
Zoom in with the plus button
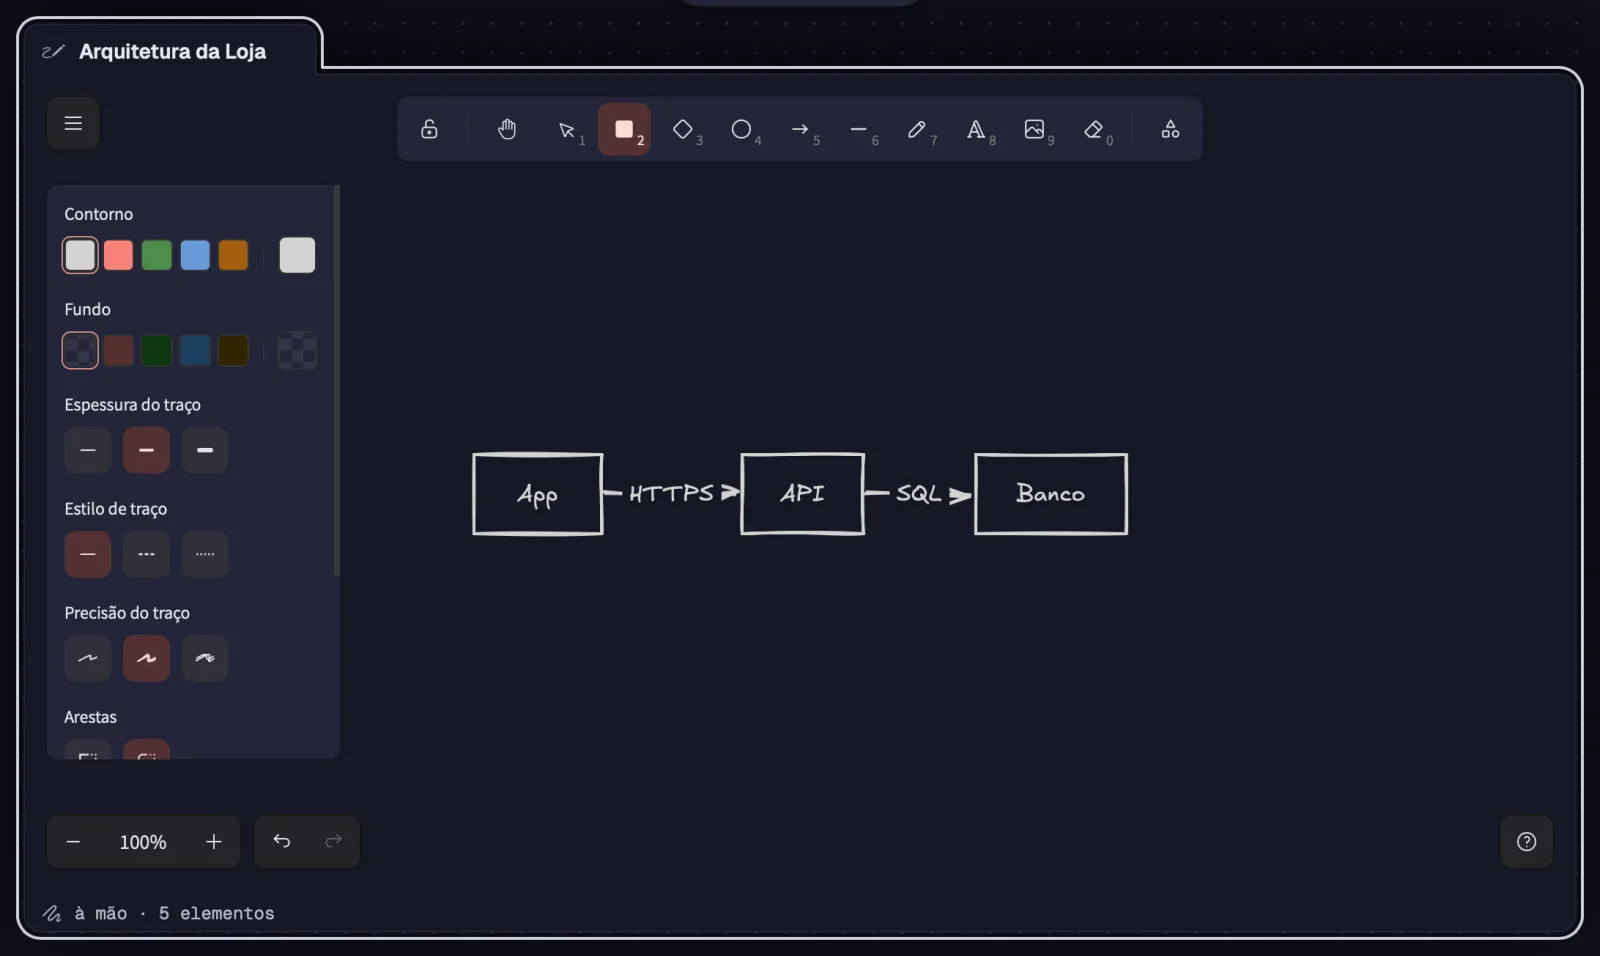213,842
